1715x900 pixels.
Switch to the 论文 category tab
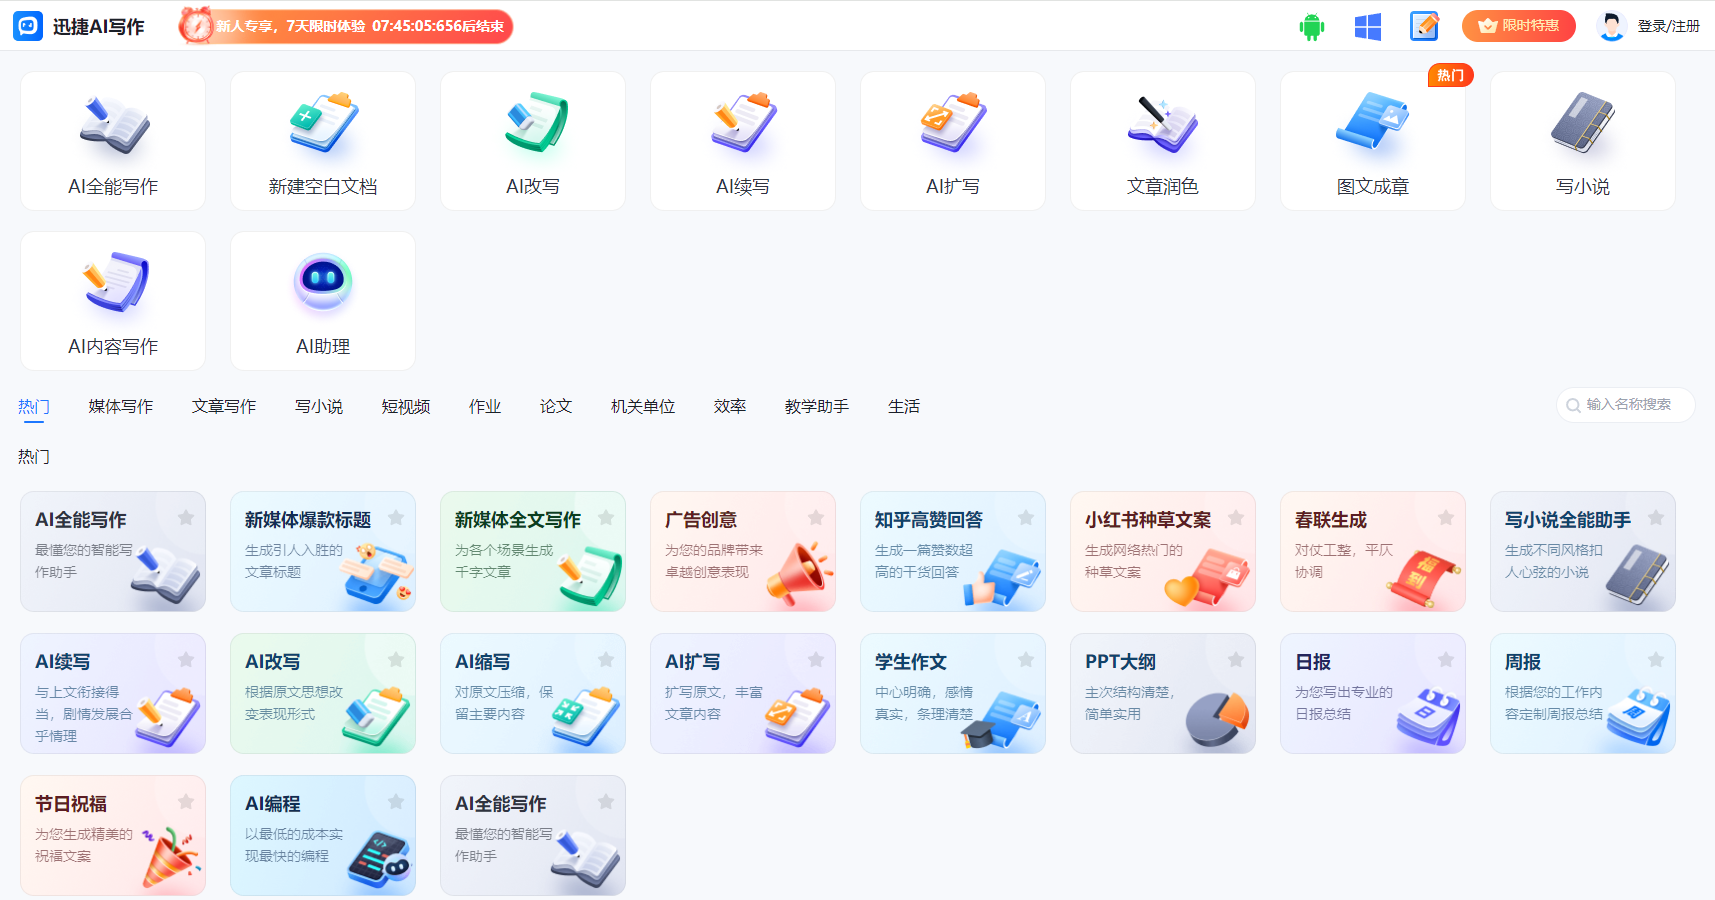tap(555, 407)
